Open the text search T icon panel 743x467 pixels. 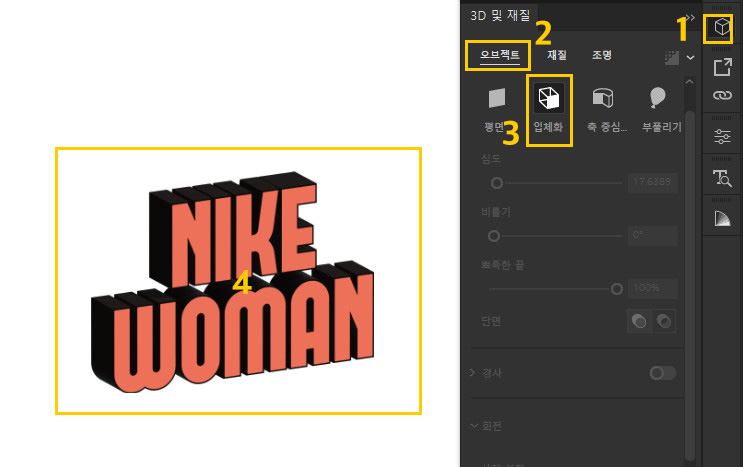click(722, 178)
